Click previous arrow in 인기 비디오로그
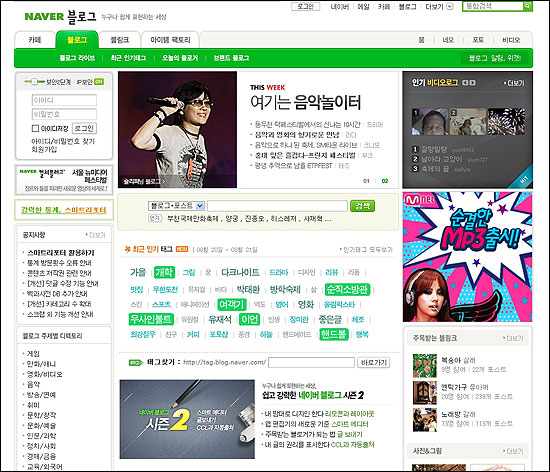This screenshot has width=550, height=472. click(x=465, y=83)
